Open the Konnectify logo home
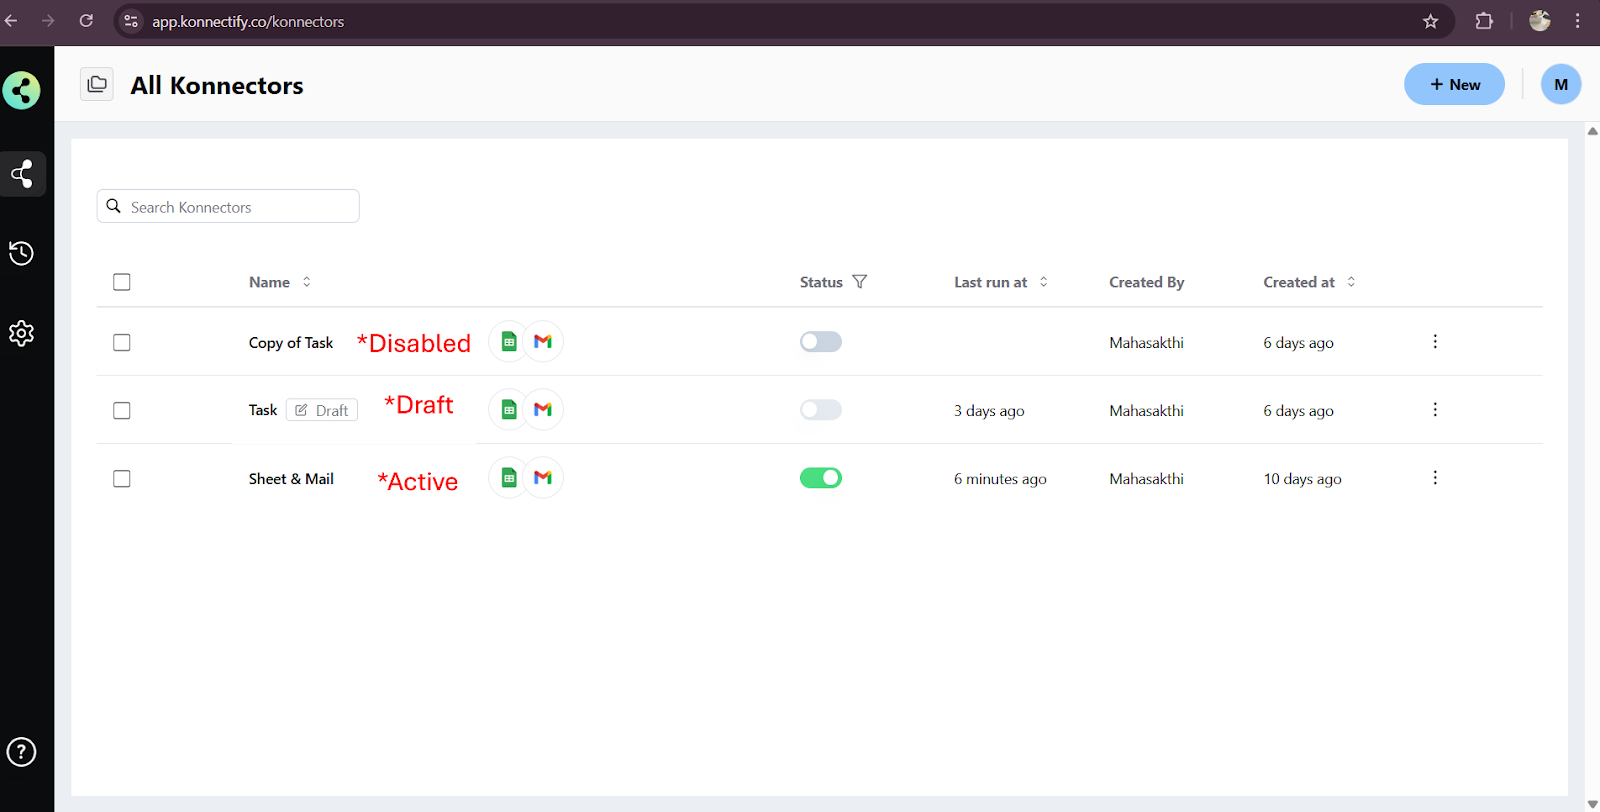The width and height of the screenshot is (1600, 812). coord(21,90)
